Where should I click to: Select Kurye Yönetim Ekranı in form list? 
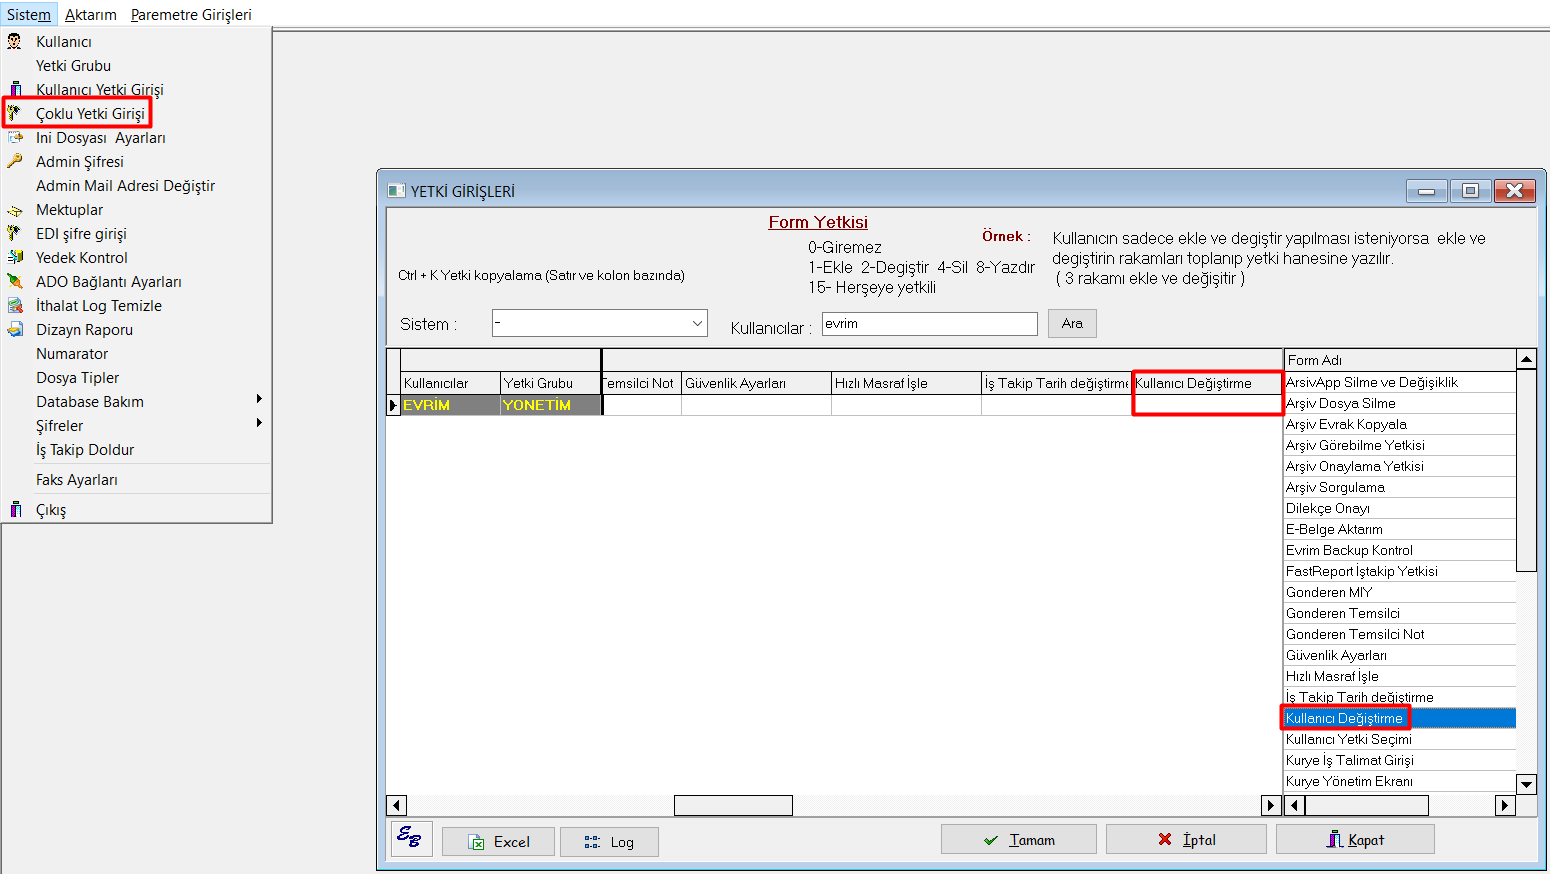(x=1349, y=781)
